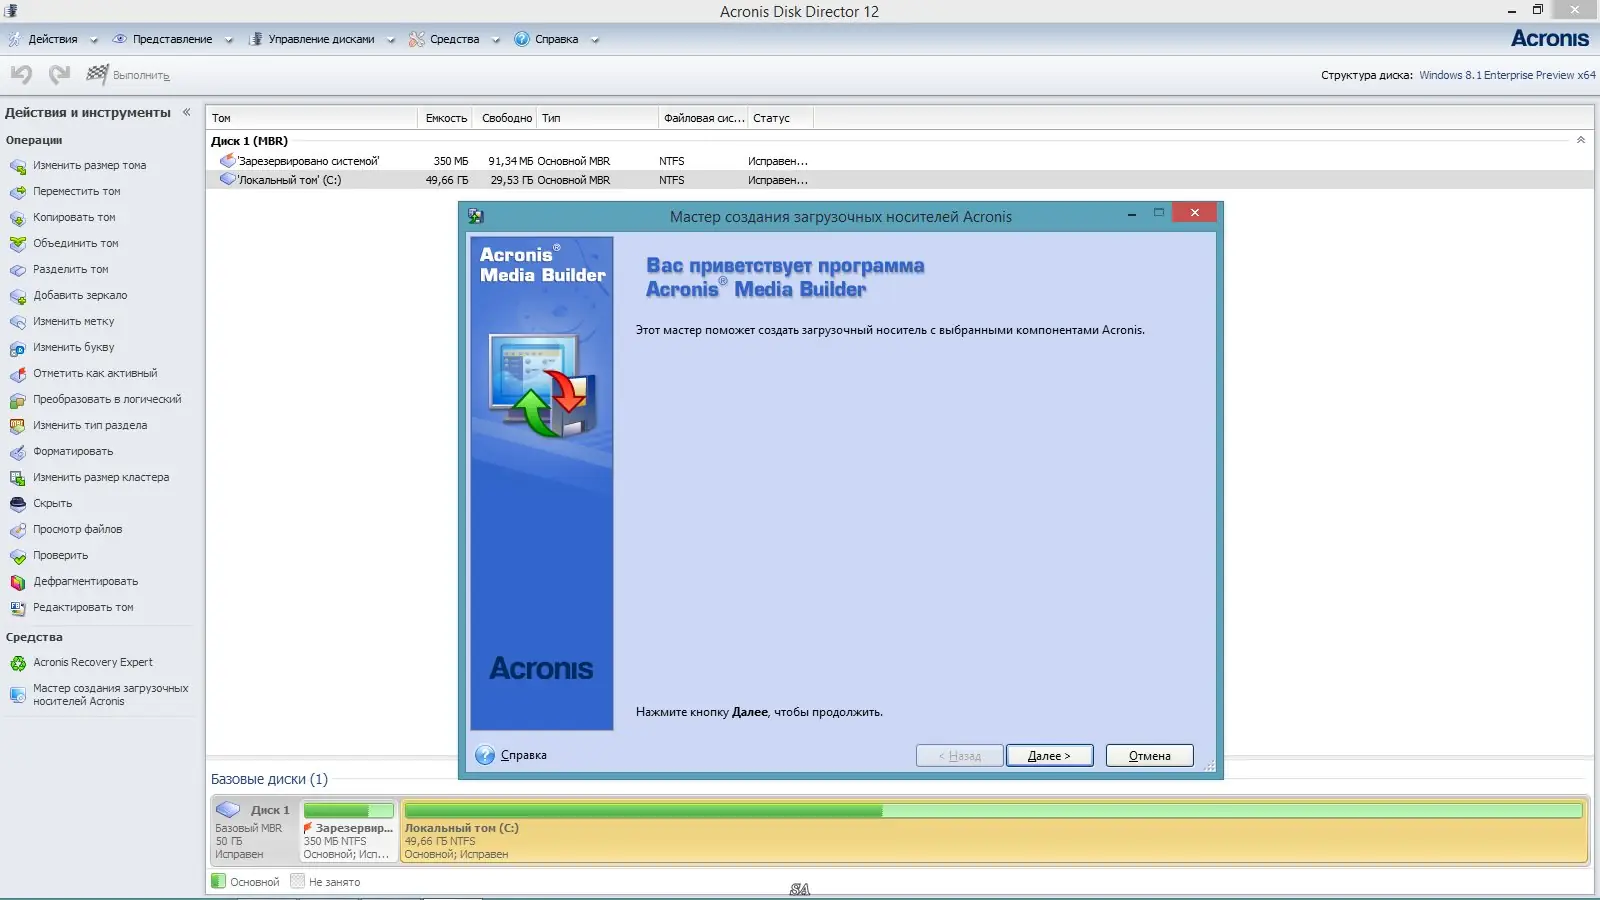Collapse the Диск 1 (MBR) group

click(1581, 140)
